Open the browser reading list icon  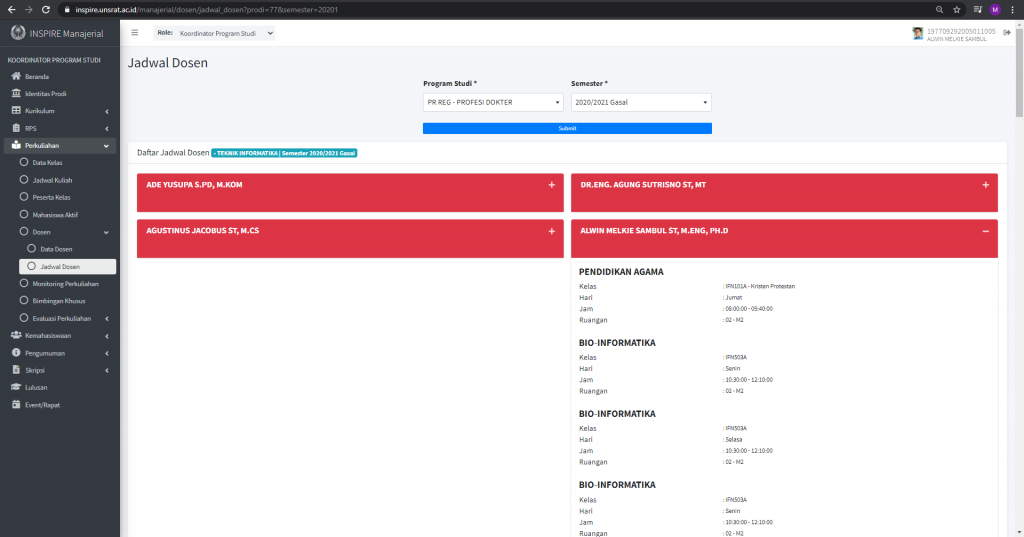(978, 9)
